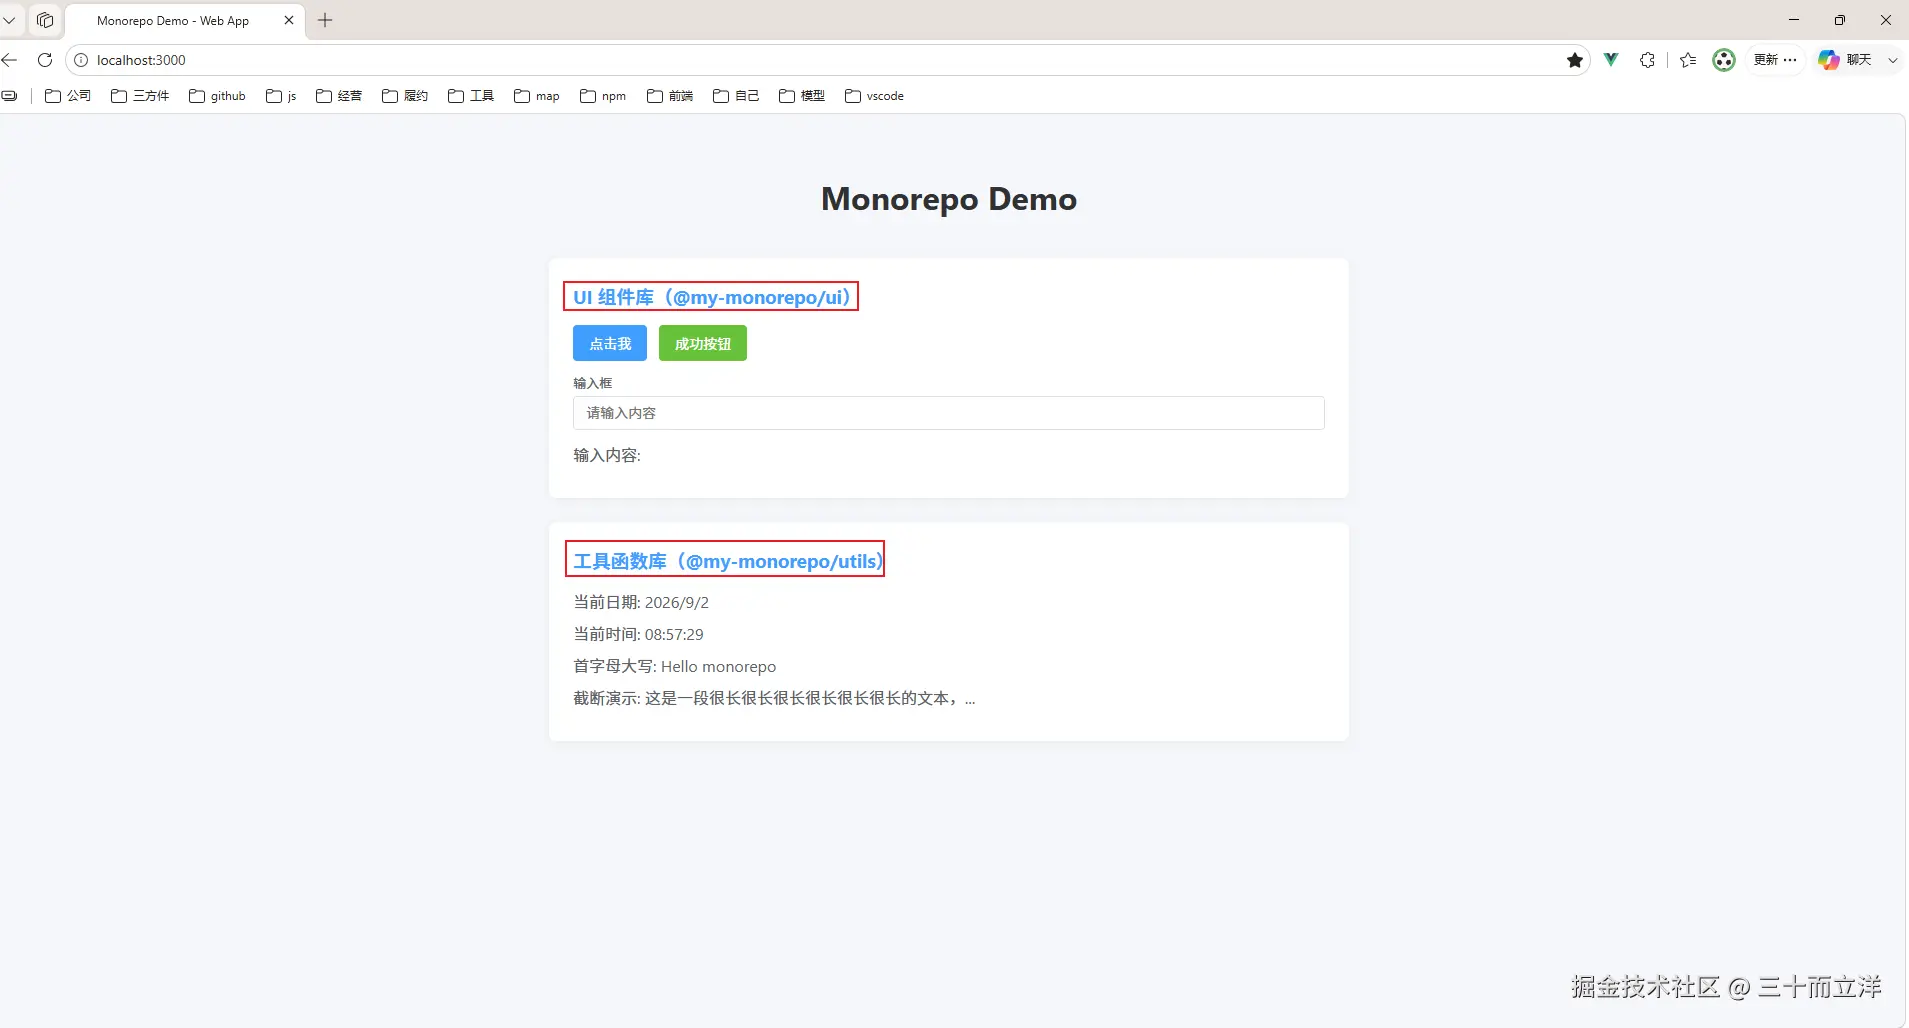
Task: Open the Vue devtools extension icon
Action: click(x=1611, y=60)
